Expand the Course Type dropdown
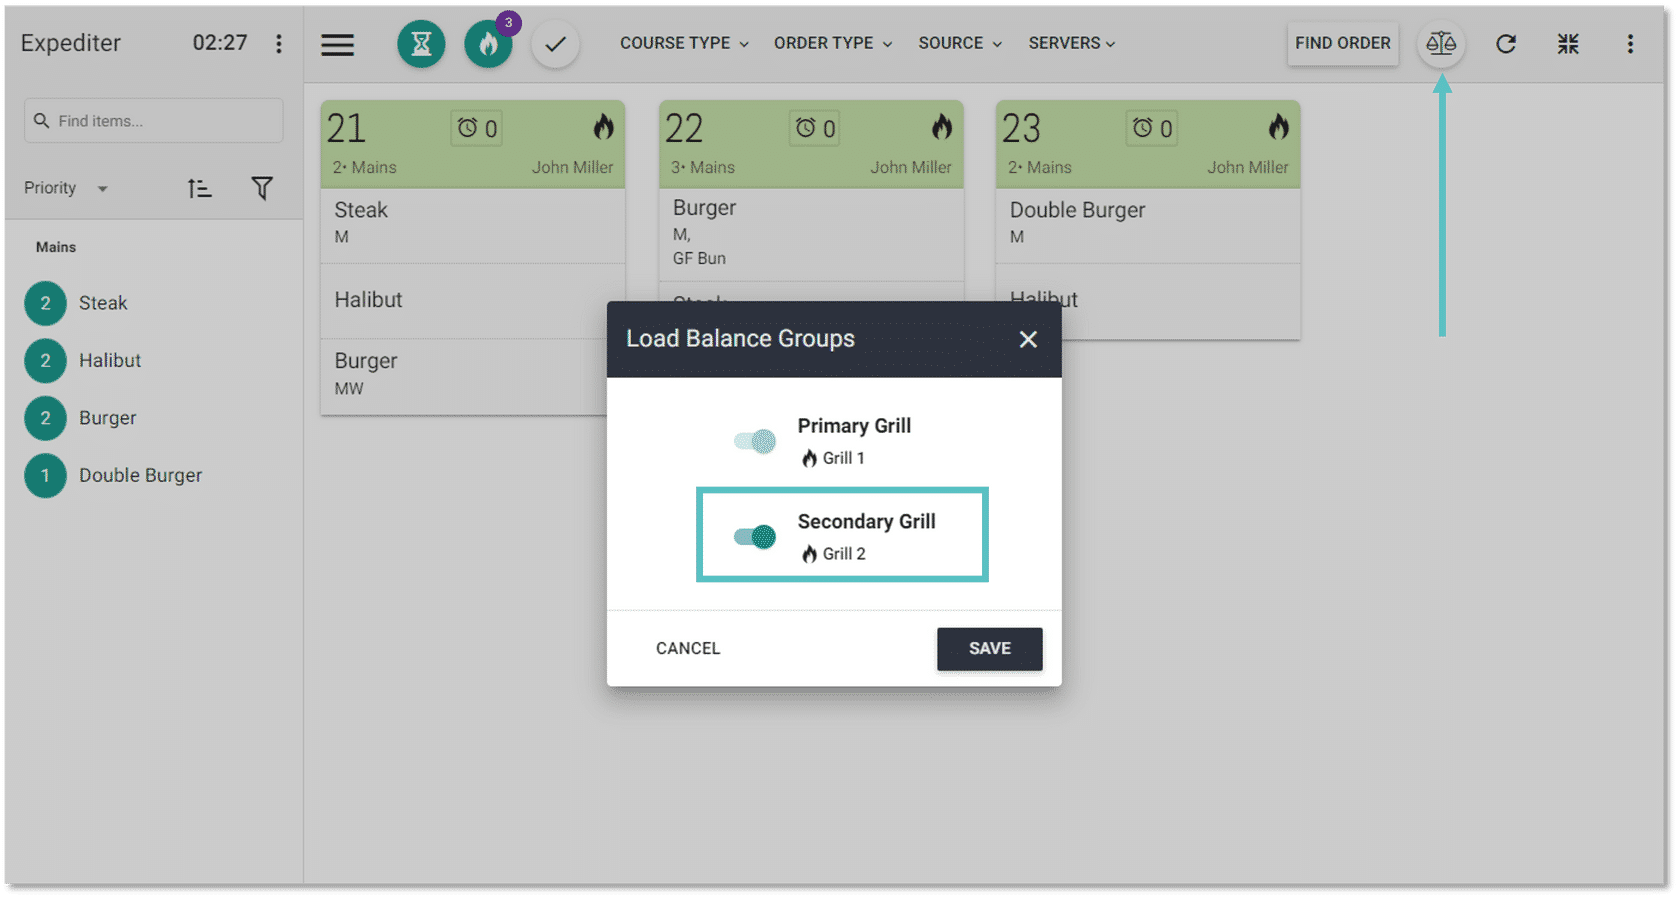The image size is (1680, 898). pyautogui.click(x=684, y=43)
